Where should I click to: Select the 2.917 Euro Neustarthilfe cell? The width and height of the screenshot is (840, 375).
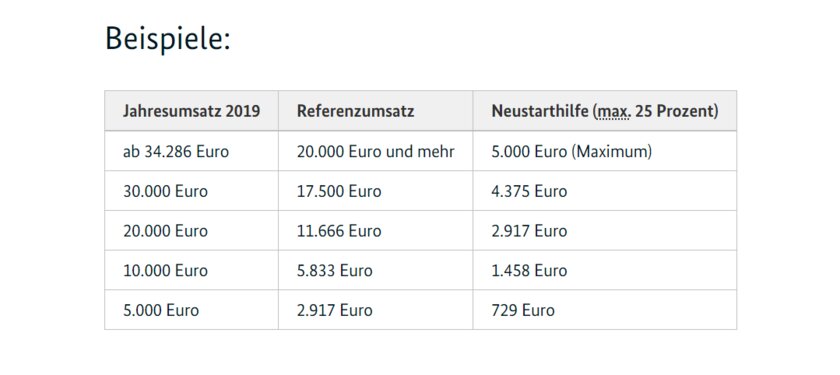605,230
